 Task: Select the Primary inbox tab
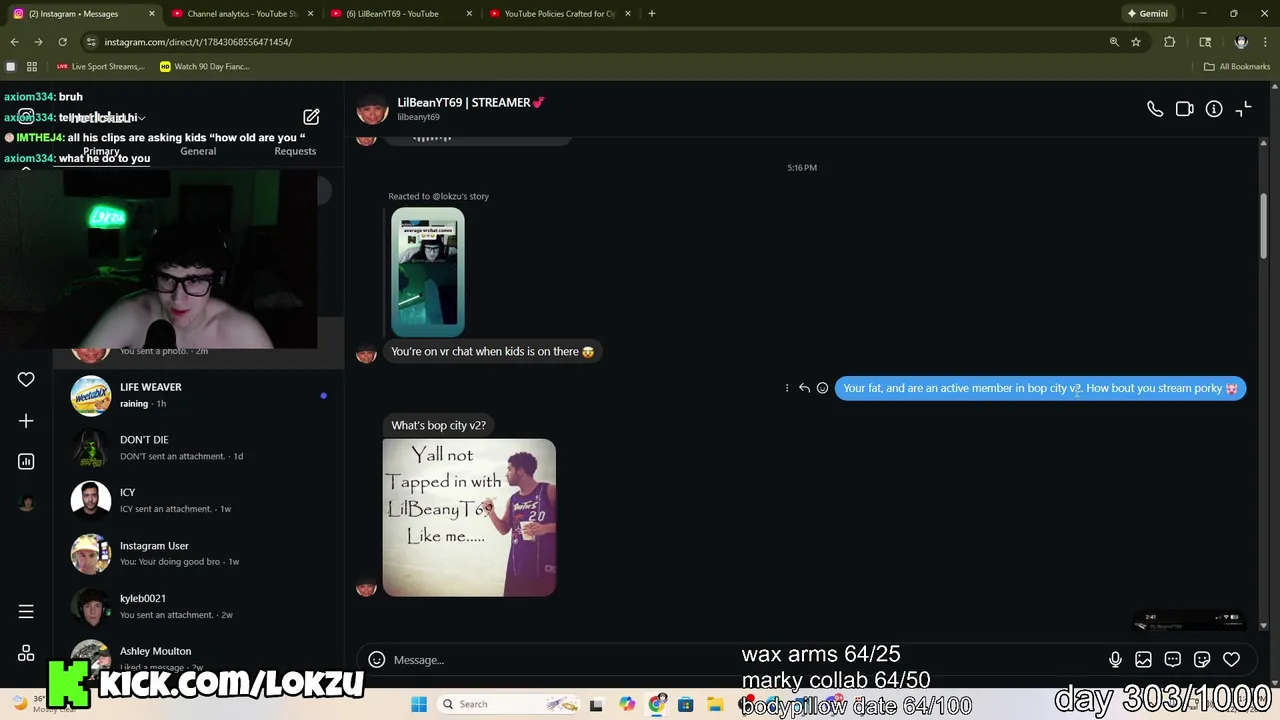coord(101,151)
